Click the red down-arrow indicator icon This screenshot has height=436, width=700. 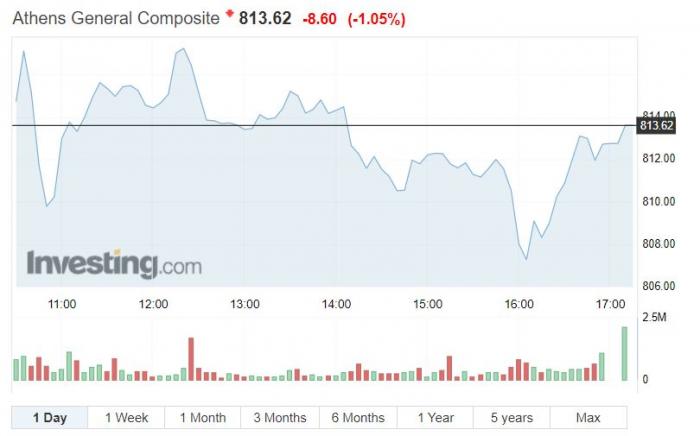229,15
